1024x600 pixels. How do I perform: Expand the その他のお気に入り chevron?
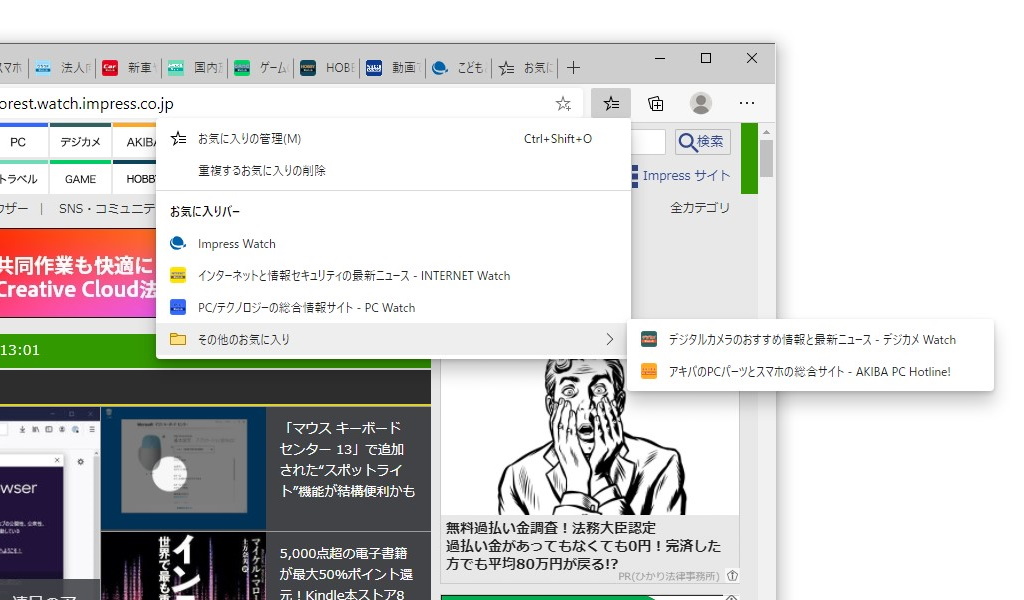[x=610, y=339]
